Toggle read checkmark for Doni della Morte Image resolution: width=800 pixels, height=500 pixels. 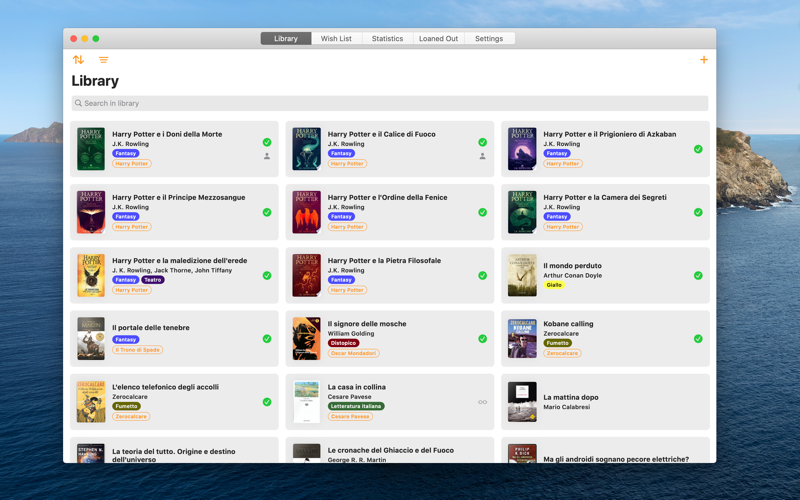(x=267, y=142)
